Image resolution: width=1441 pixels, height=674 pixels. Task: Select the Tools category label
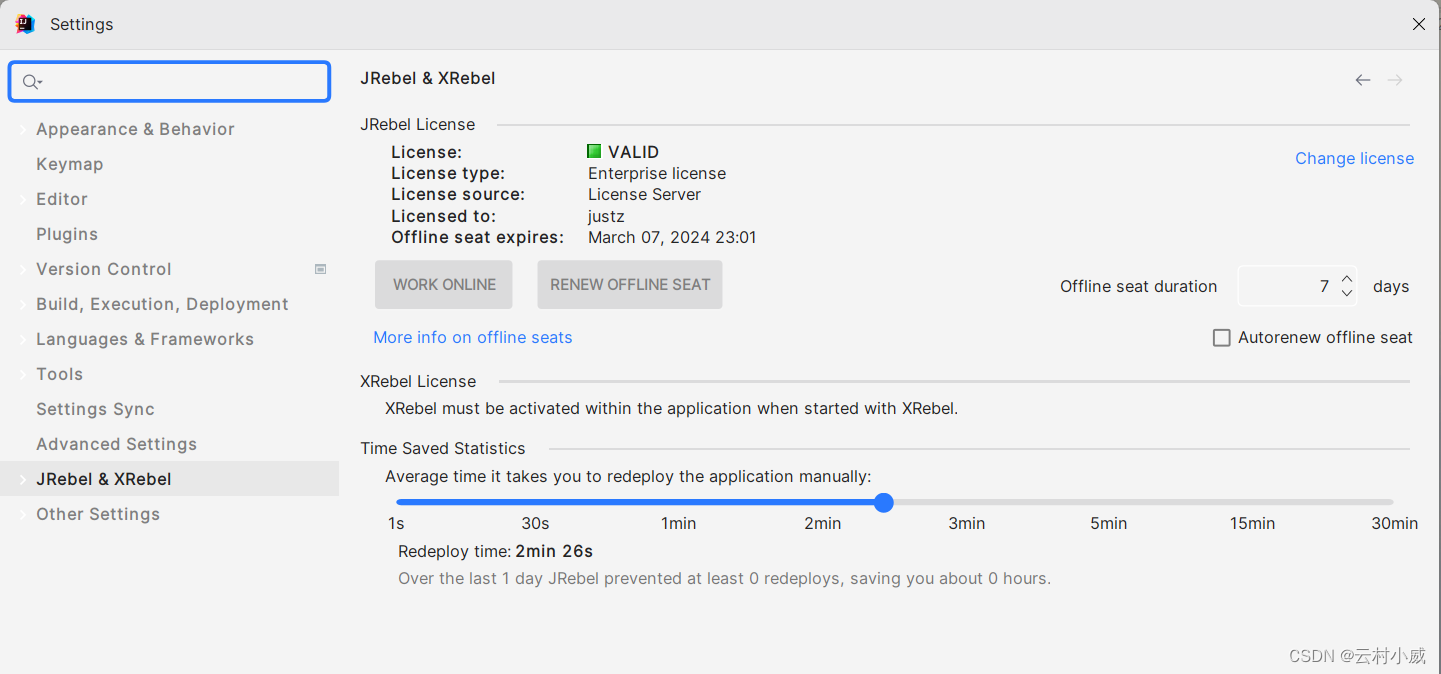click(x=59, y=374)
